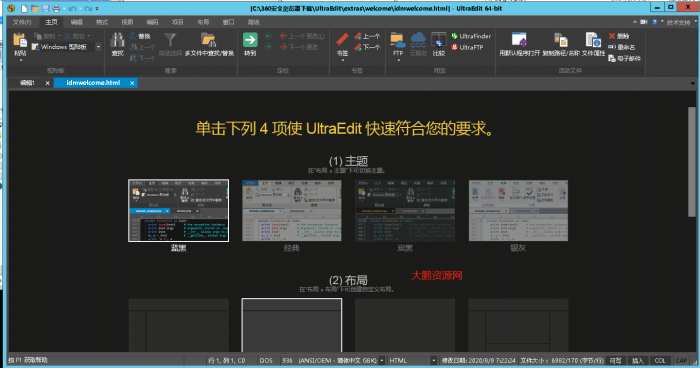Close the 编辑1 tab

[47, 83]
